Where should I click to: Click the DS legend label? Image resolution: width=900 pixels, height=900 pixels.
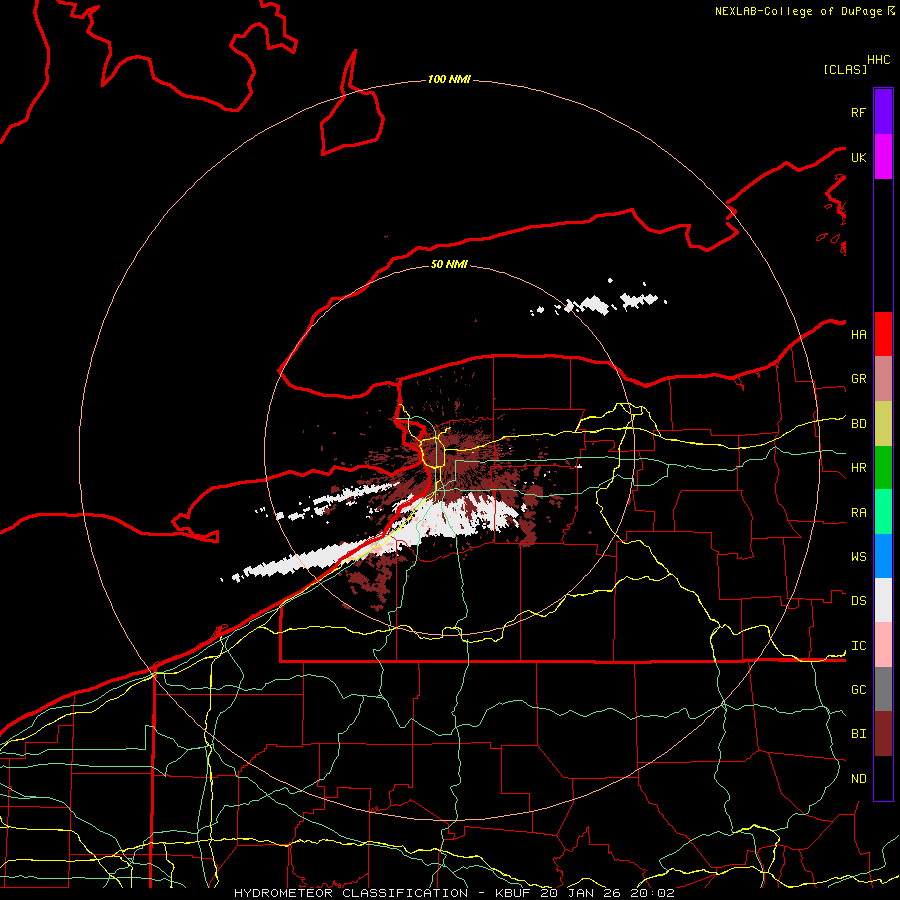pyautogui.click(x=858, y=601)
